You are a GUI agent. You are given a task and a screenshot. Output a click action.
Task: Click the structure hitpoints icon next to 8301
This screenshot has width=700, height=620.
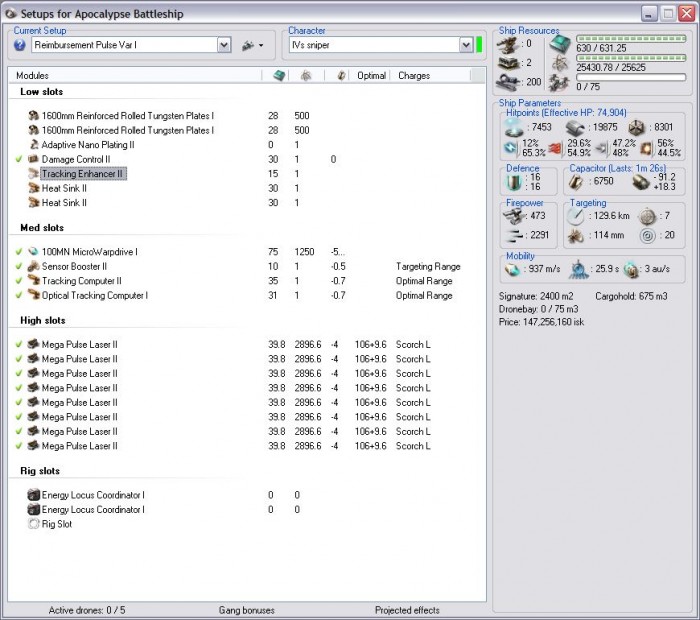point(636,127)
